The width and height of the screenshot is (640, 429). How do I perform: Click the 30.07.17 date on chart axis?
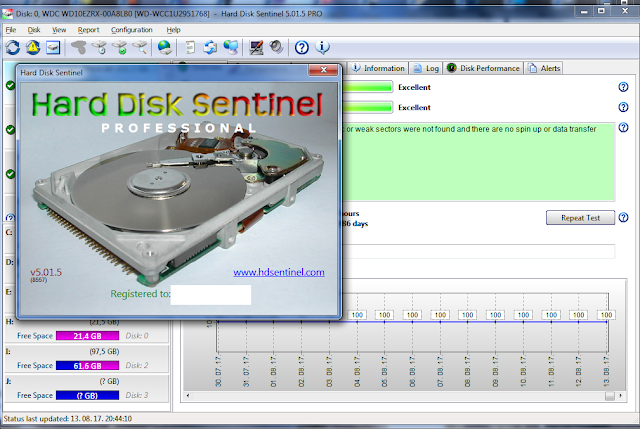pos(218,371)
